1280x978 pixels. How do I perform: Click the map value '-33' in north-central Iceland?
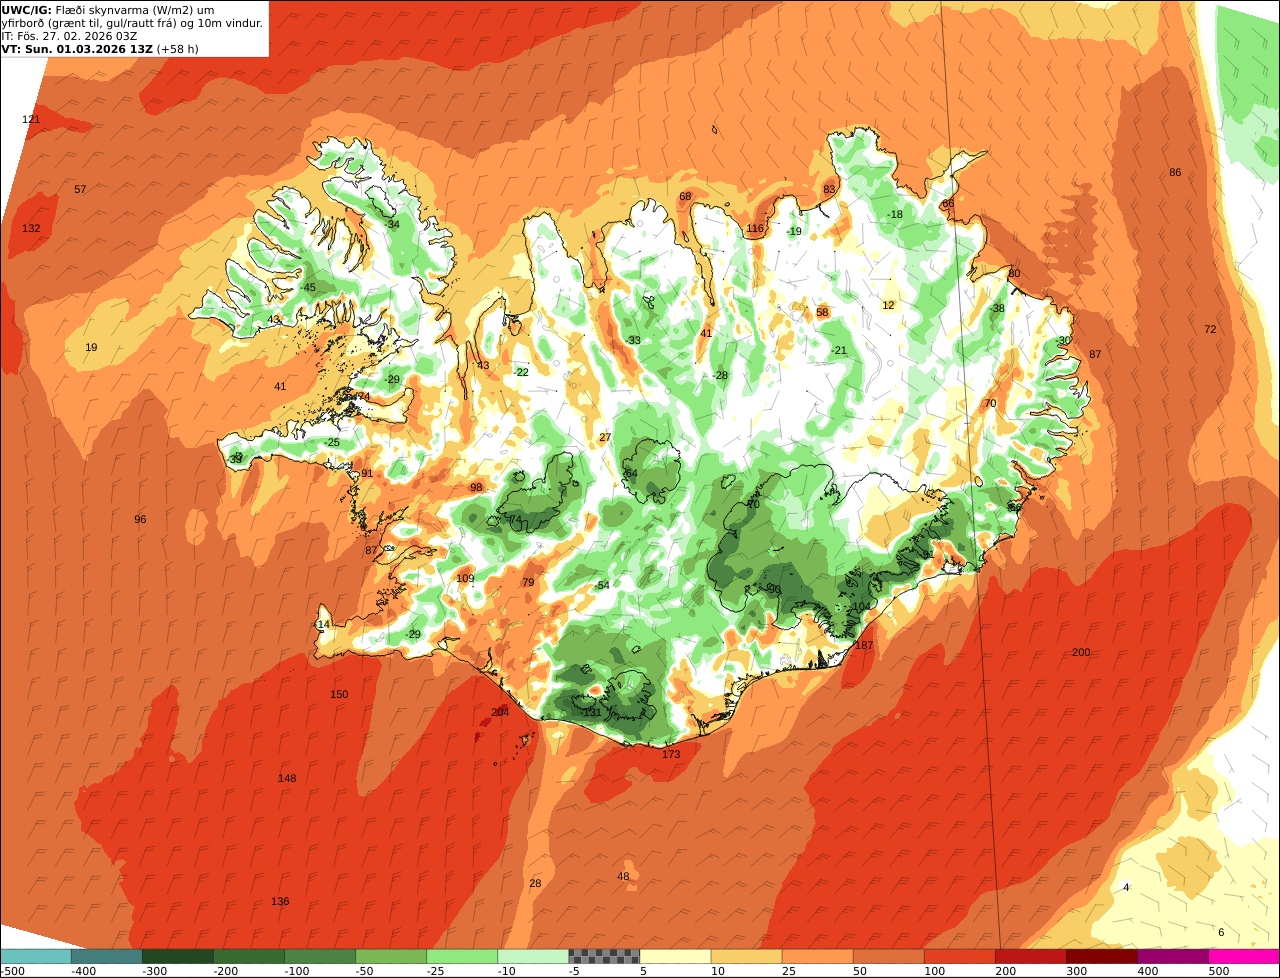click(633, 340)
